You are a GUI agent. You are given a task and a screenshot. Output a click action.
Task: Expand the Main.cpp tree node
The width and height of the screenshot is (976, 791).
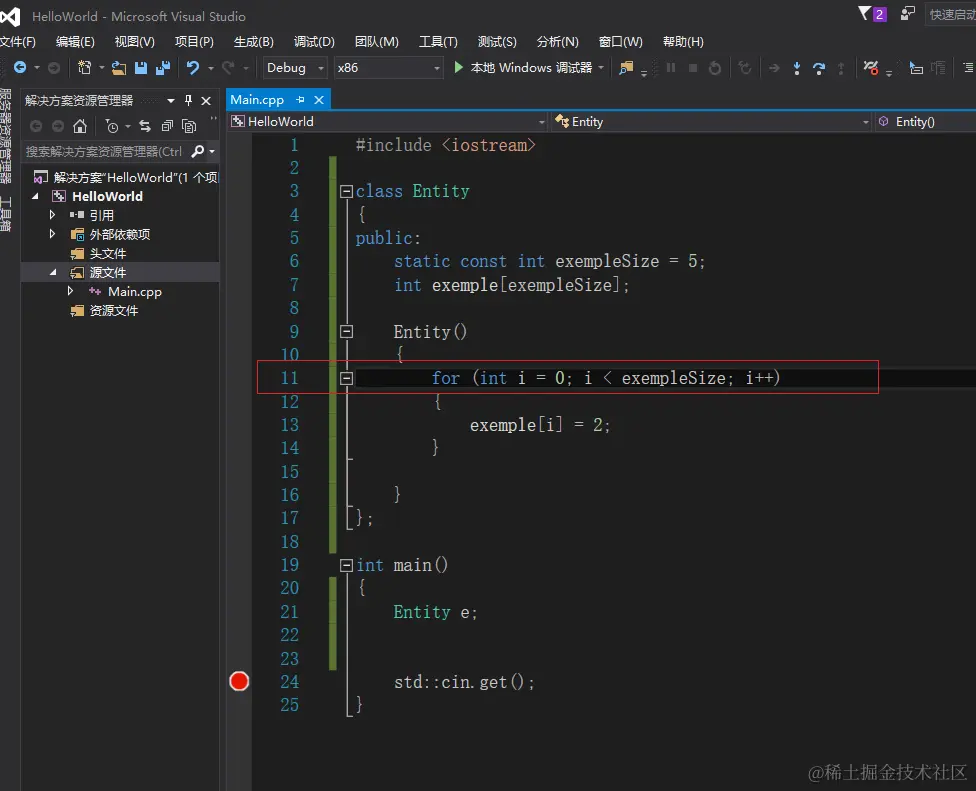(x=70, y=291)
